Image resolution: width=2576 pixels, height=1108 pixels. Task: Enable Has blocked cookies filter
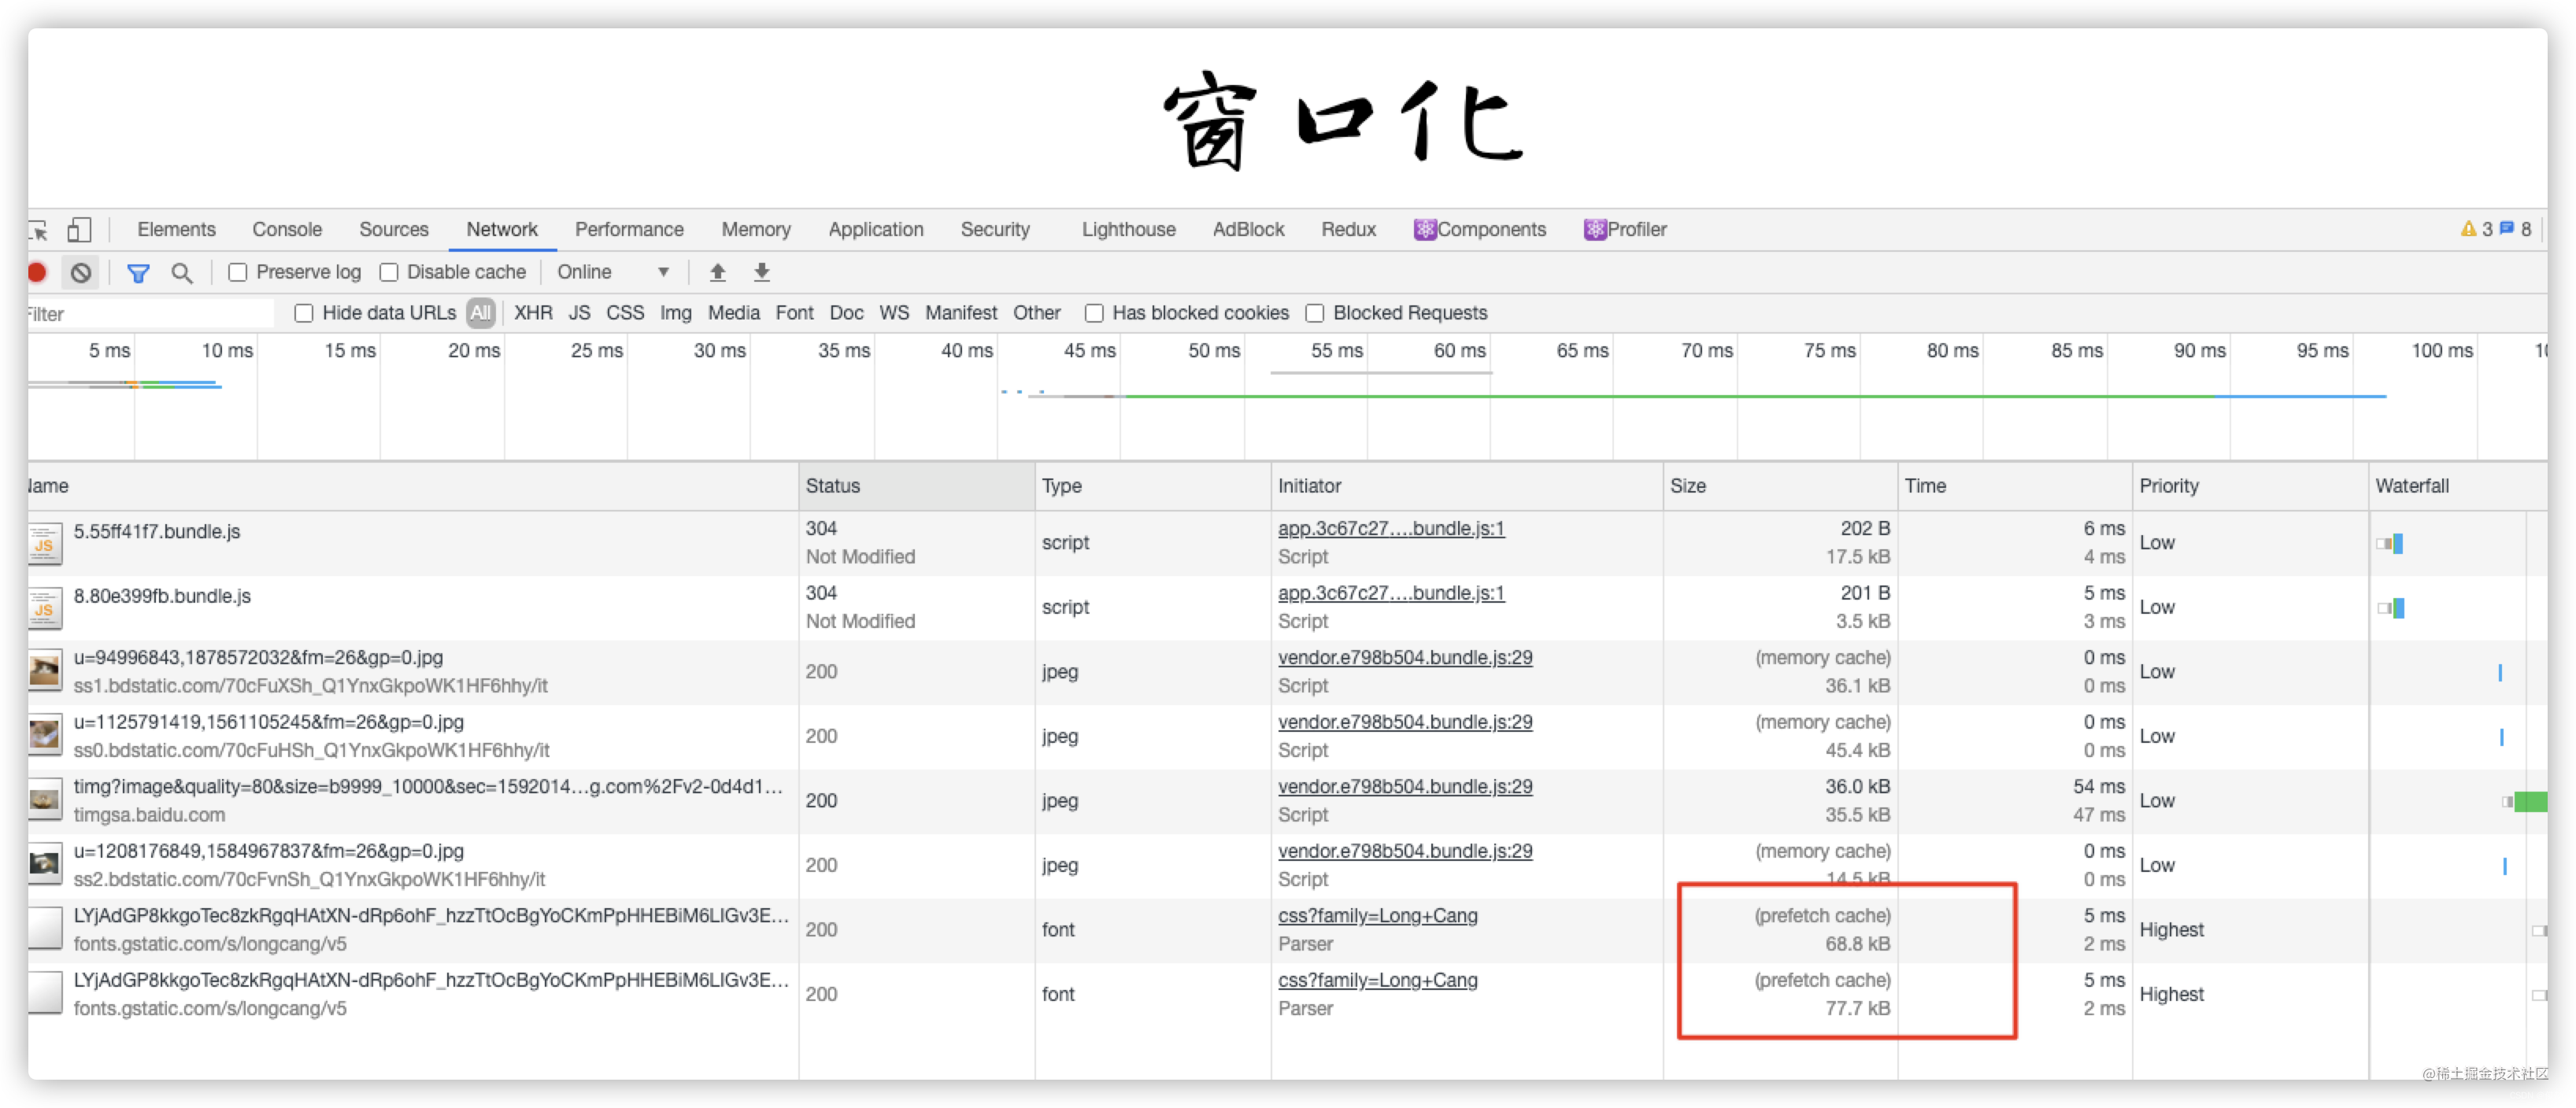pos(1093,312)
